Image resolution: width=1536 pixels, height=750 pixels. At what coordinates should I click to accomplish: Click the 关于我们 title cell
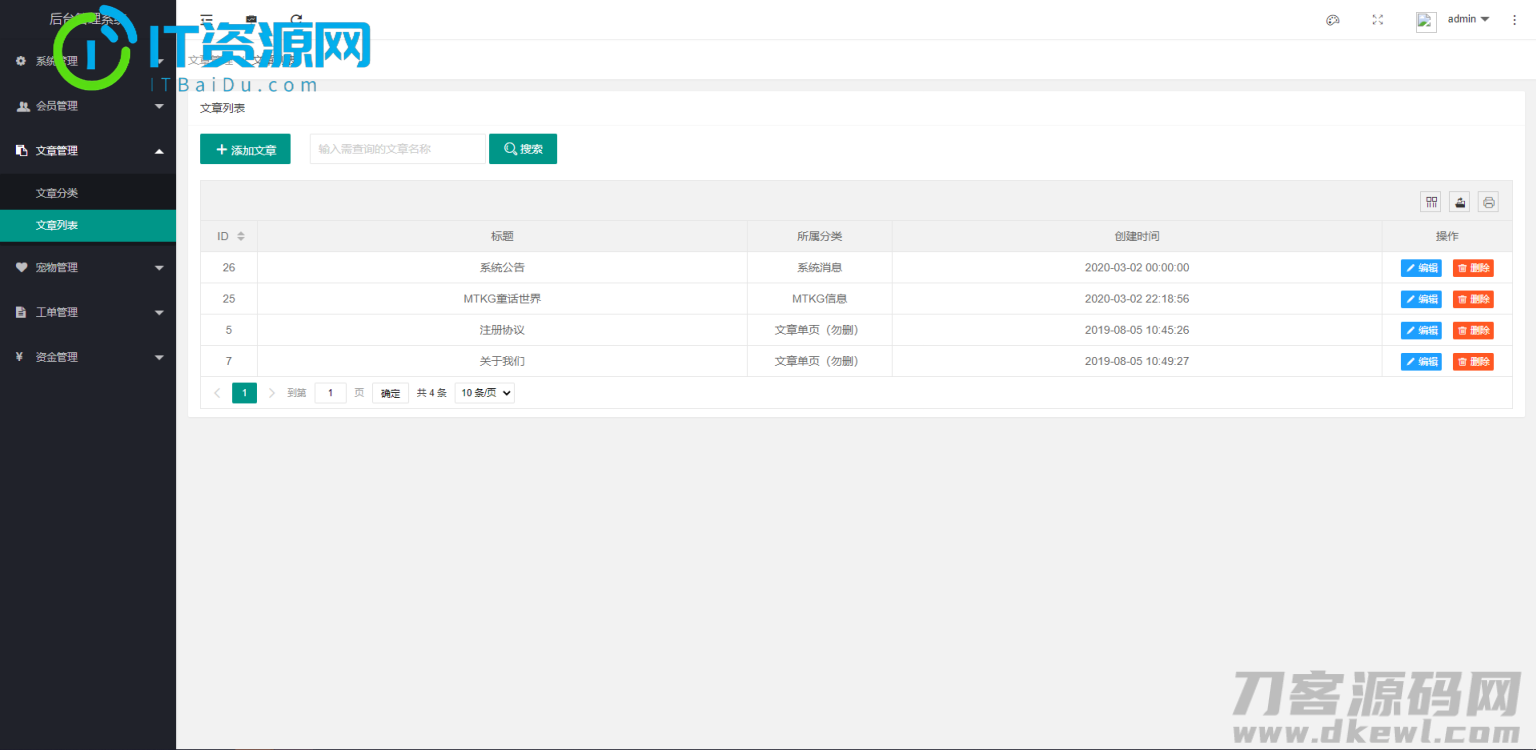click(x=502, y=361)
